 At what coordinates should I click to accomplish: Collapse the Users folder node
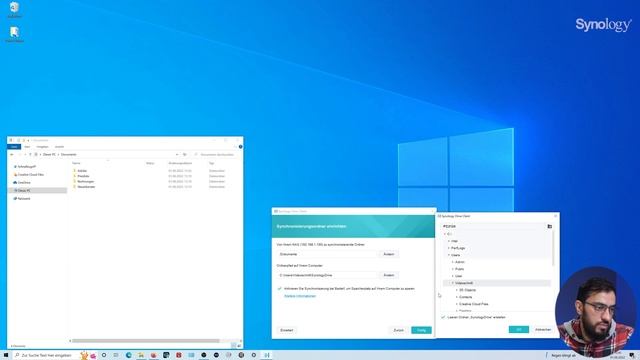click(449, 255)
